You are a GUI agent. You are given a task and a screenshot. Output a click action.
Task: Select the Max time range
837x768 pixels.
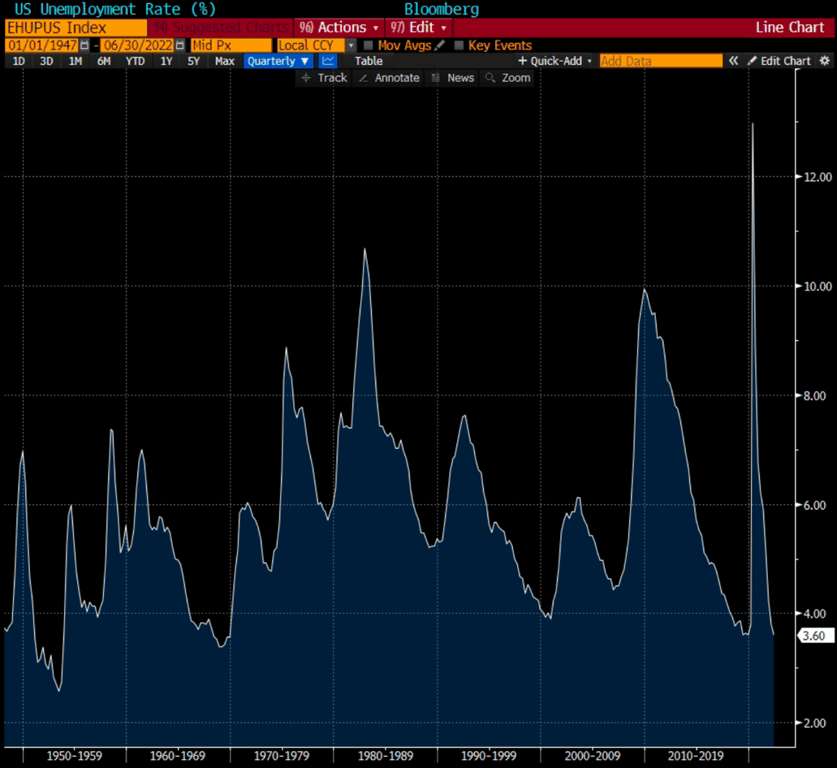point(225,61)
